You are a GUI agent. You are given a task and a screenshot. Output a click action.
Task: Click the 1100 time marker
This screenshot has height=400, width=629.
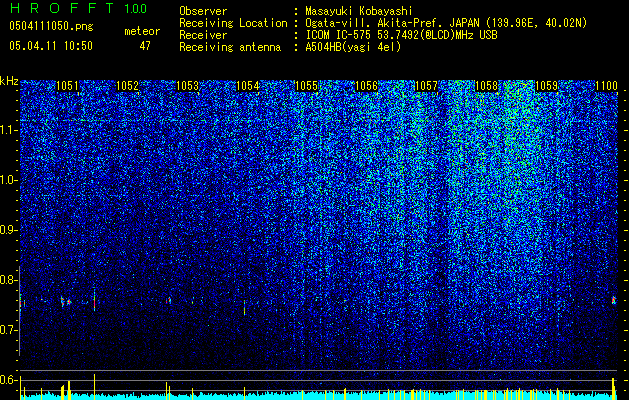pos(606,86)
